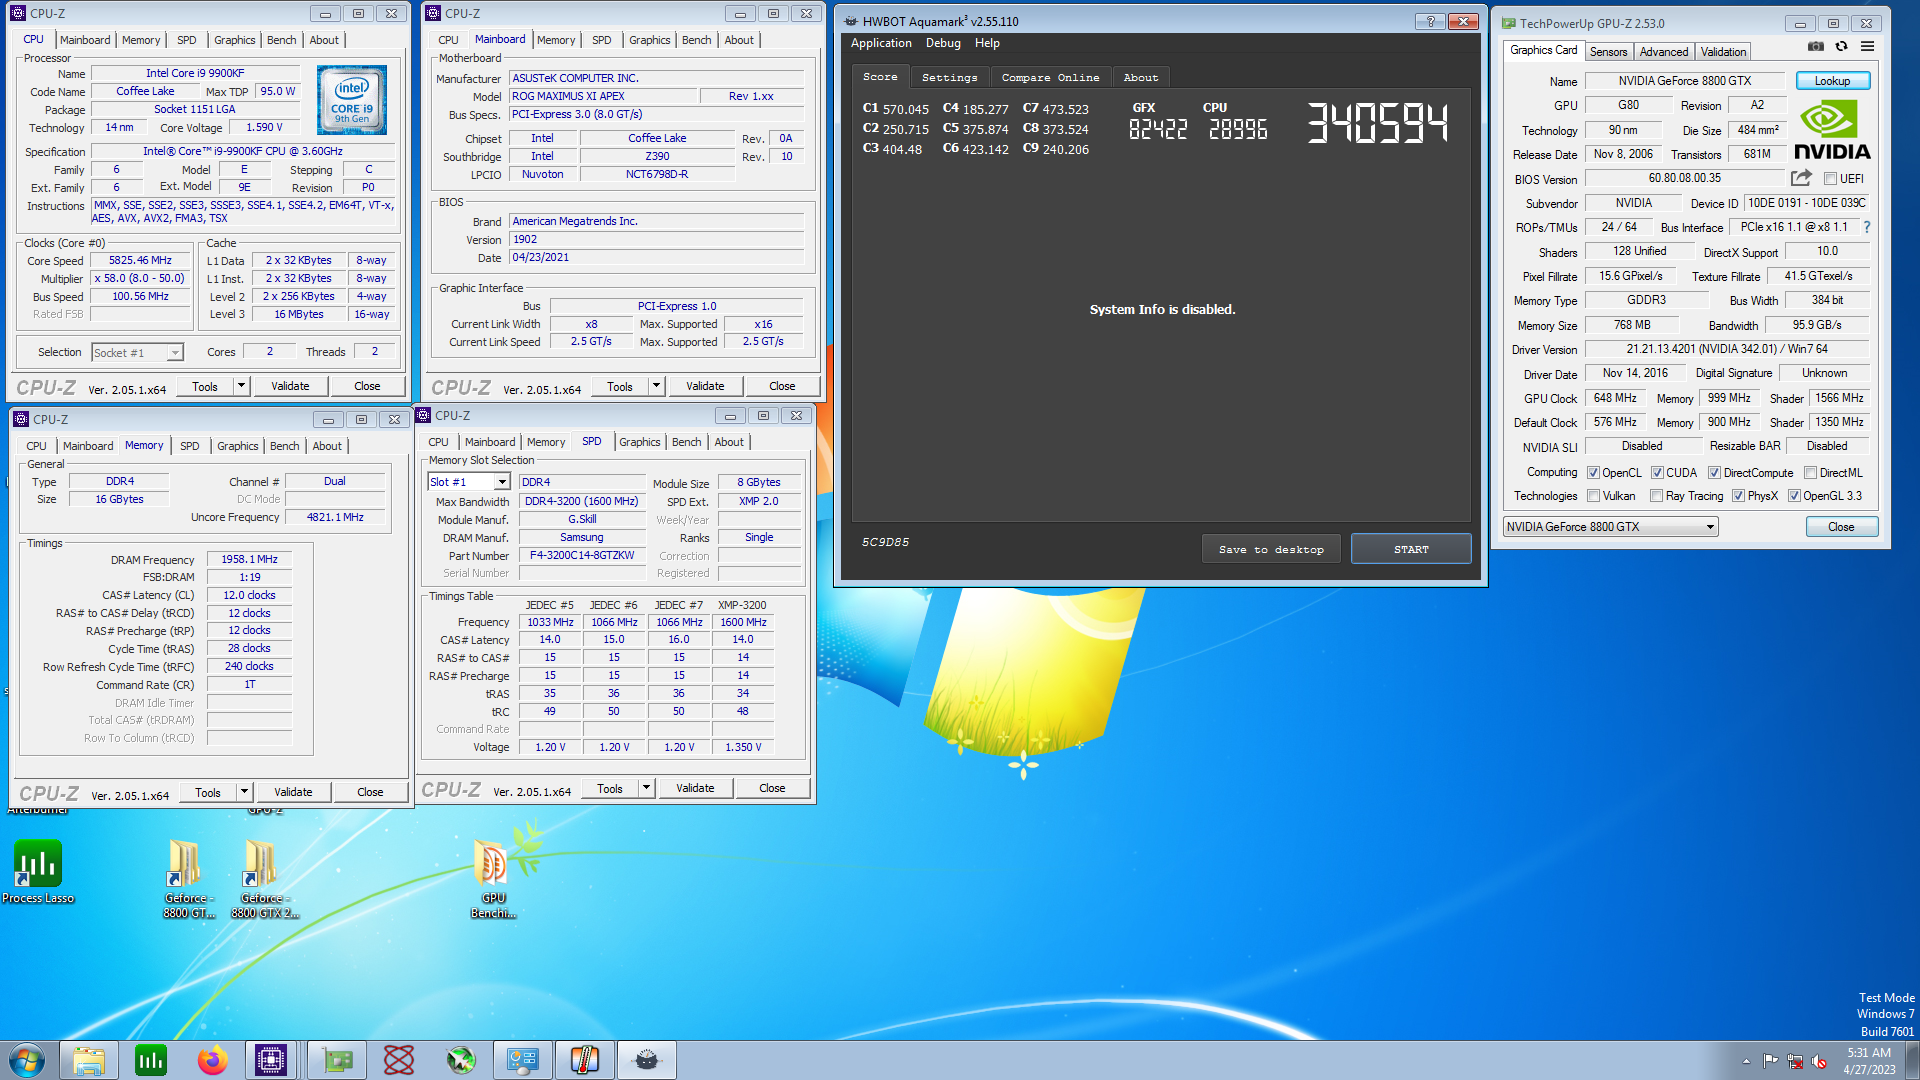Expand Tools arrow in CPU-Z CPU window

tap(241, 386)
